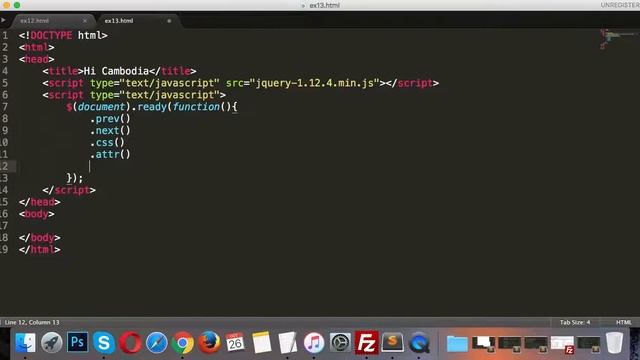
Task: Click the yellow minimize window button
Action: tap(7, 5)
